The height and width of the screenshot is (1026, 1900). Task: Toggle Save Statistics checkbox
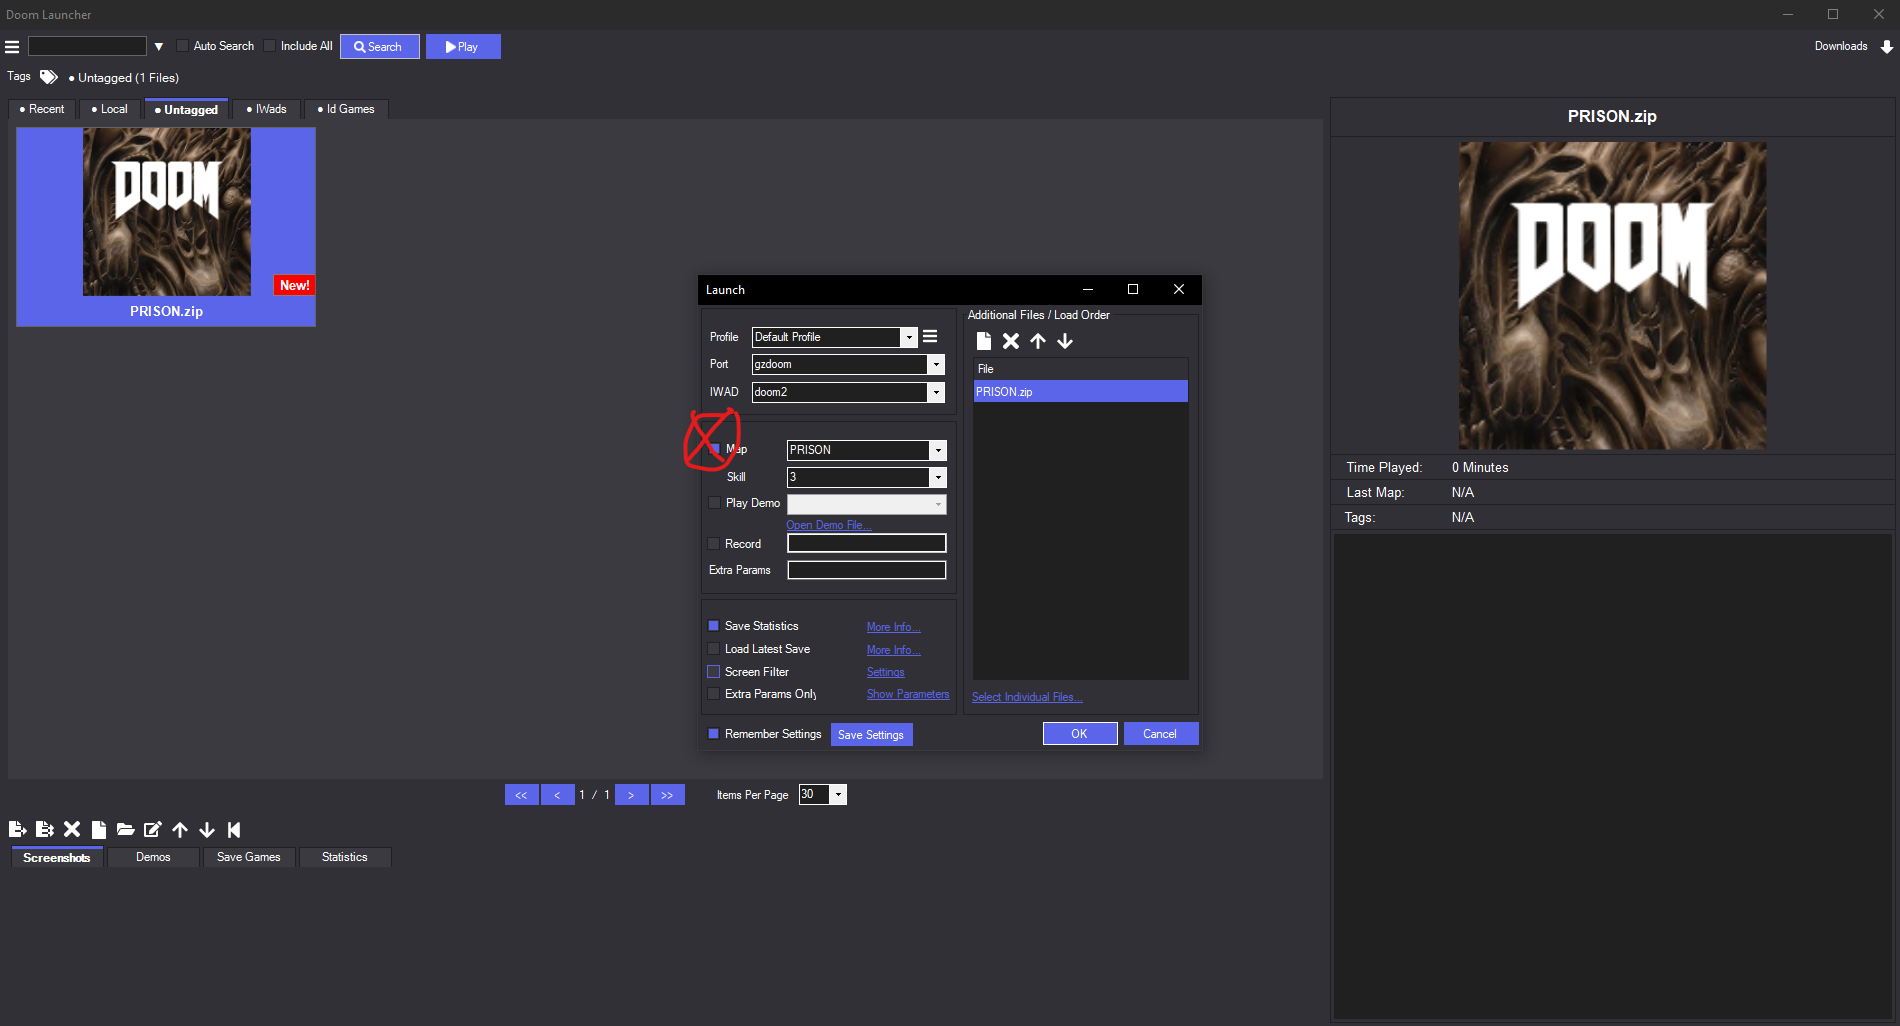click(714, 626)
